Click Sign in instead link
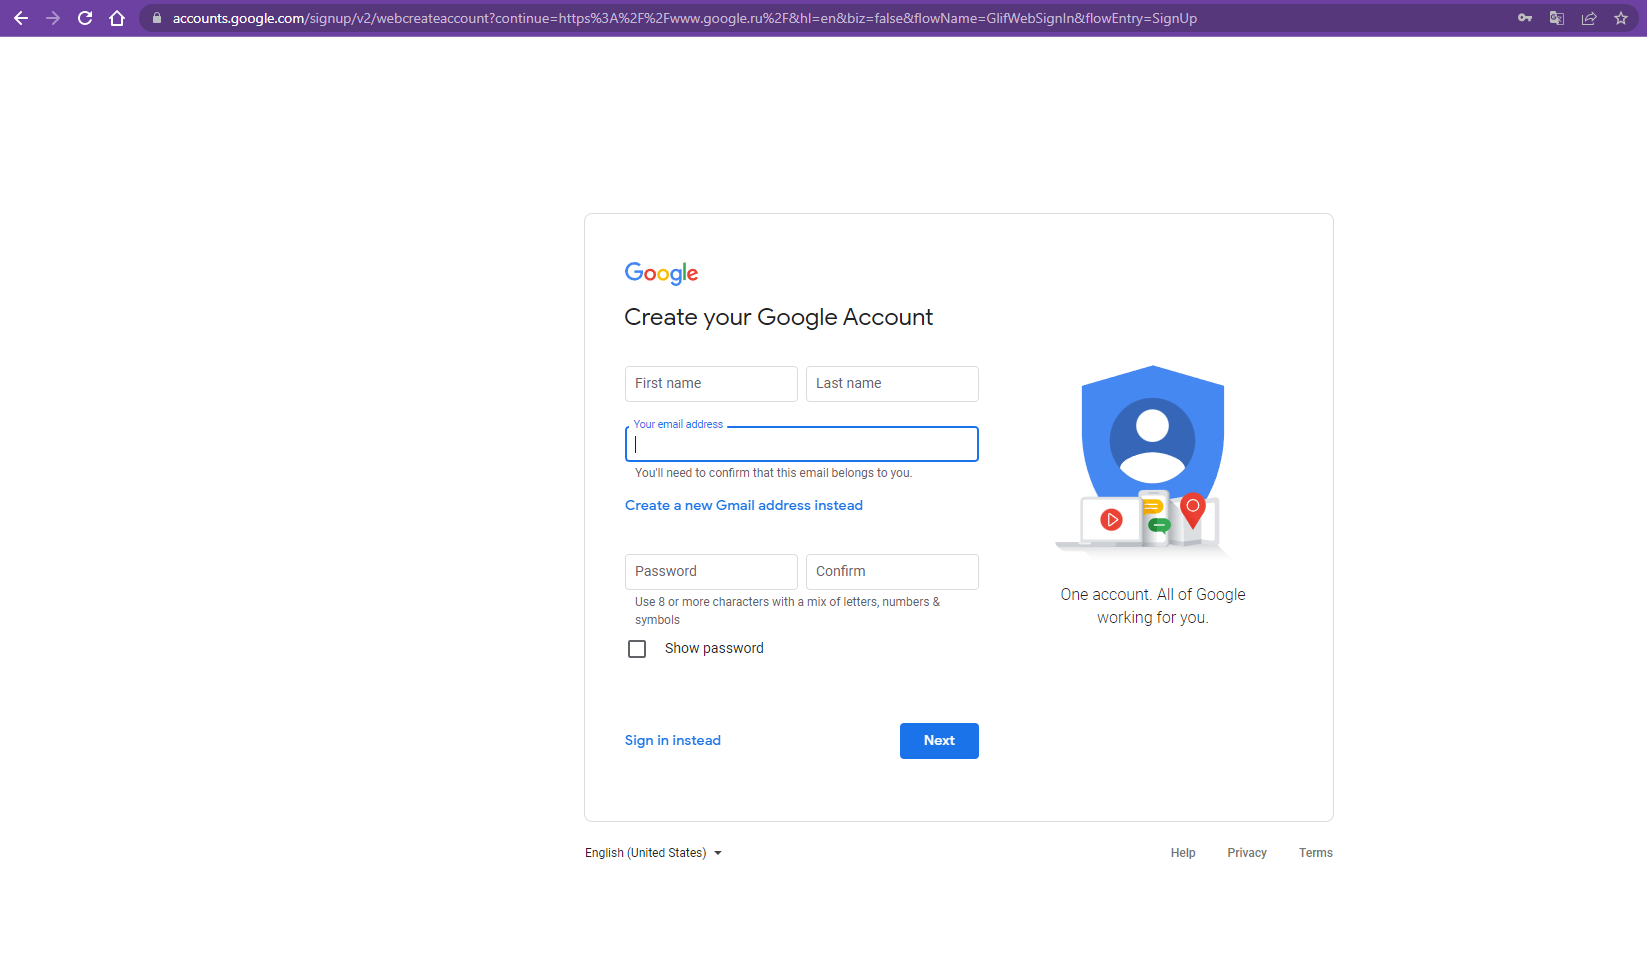Viewport: 1647px width, 976px height. (672, 740)
